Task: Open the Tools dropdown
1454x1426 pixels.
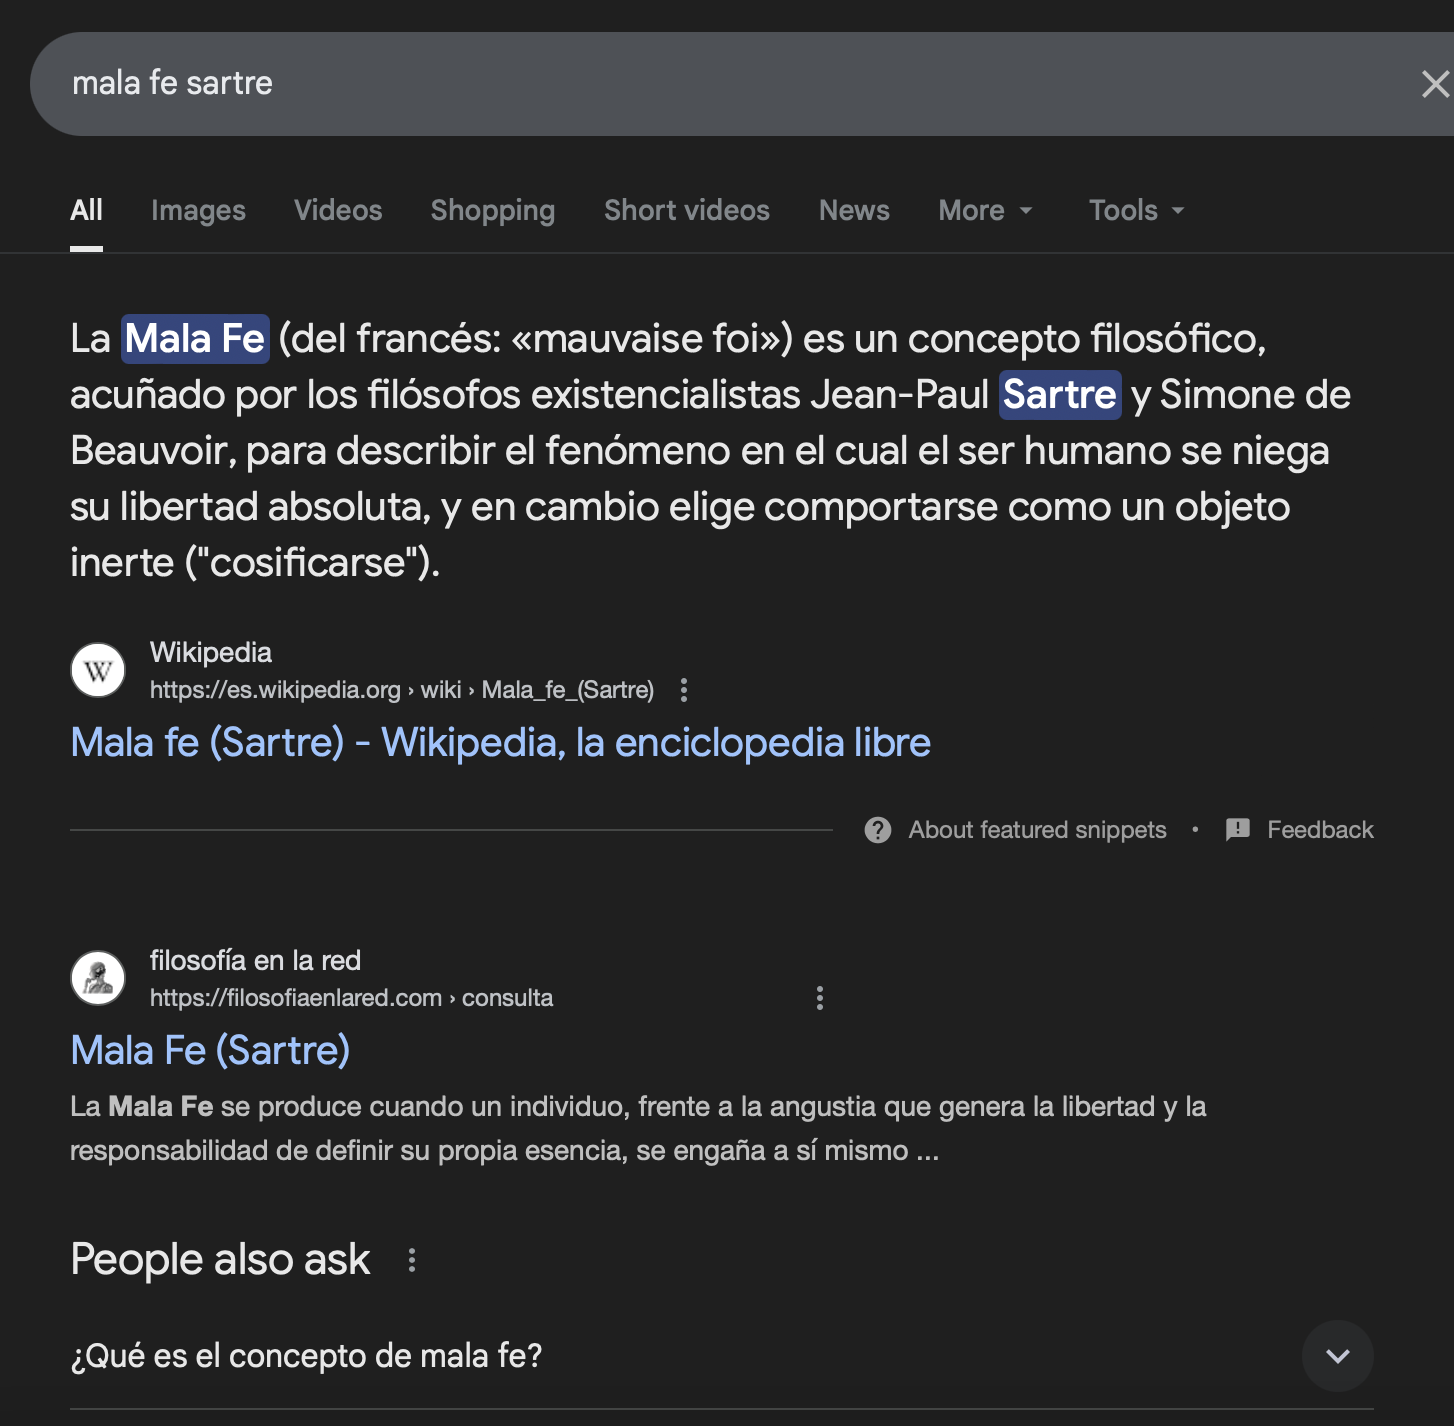Action: [x=1136, y=210]
